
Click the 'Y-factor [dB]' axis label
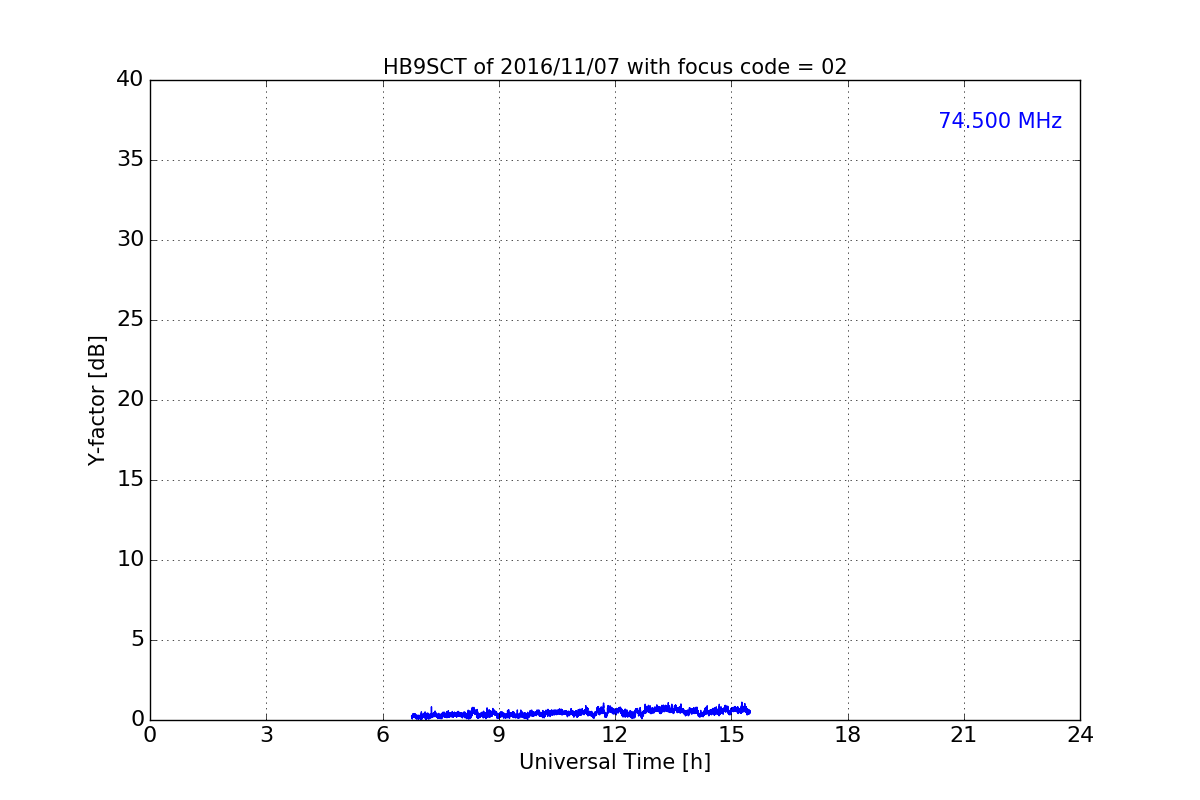pos(97,400)
